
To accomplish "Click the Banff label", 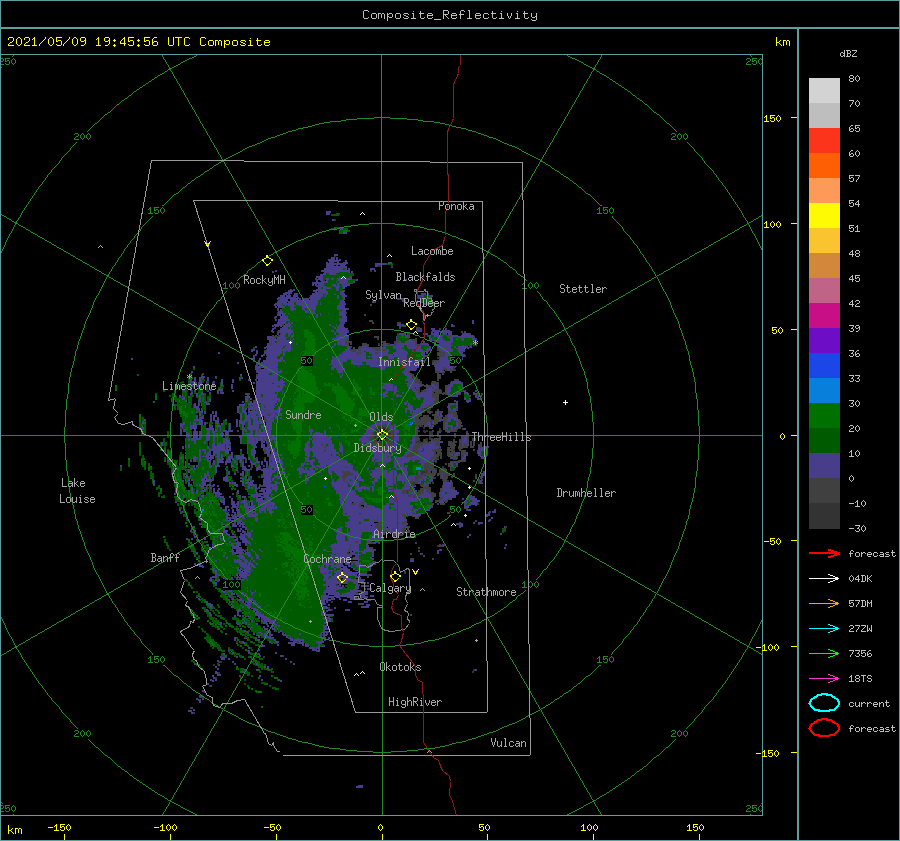I will pos(165,557).
